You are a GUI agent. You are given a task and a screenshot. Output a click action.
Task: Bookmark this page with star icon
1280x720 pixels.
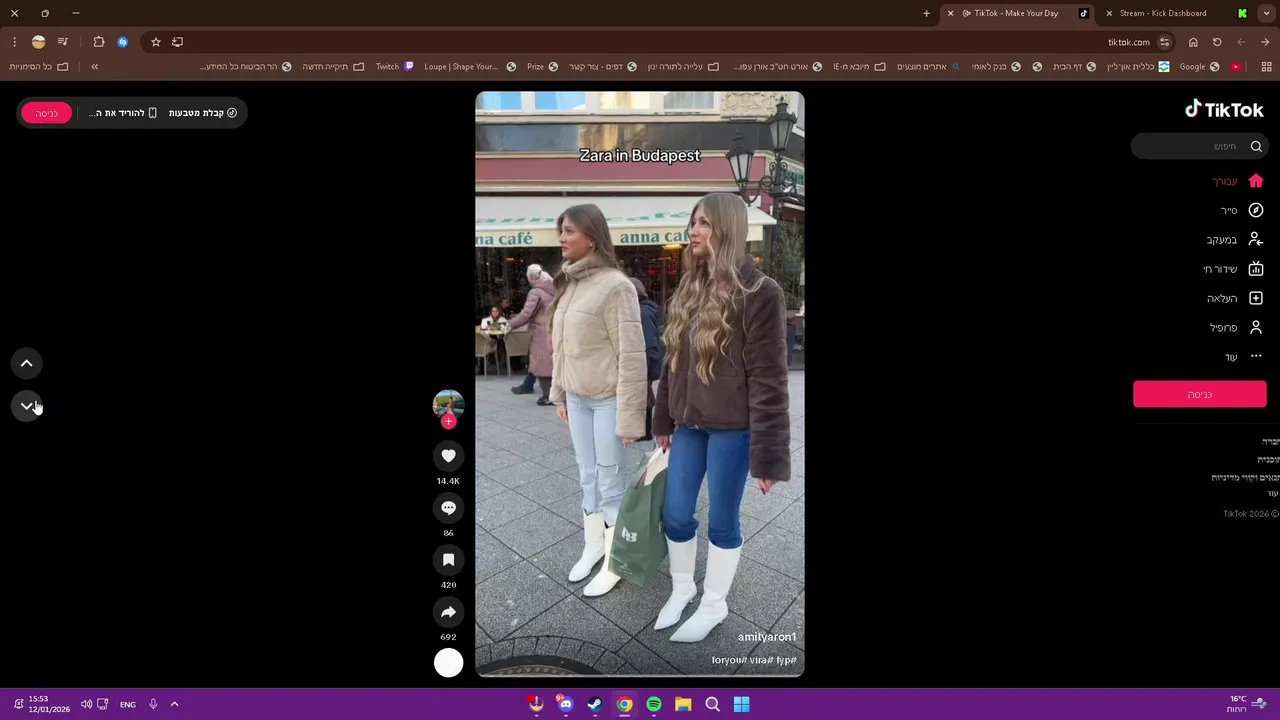pos(156,42)
